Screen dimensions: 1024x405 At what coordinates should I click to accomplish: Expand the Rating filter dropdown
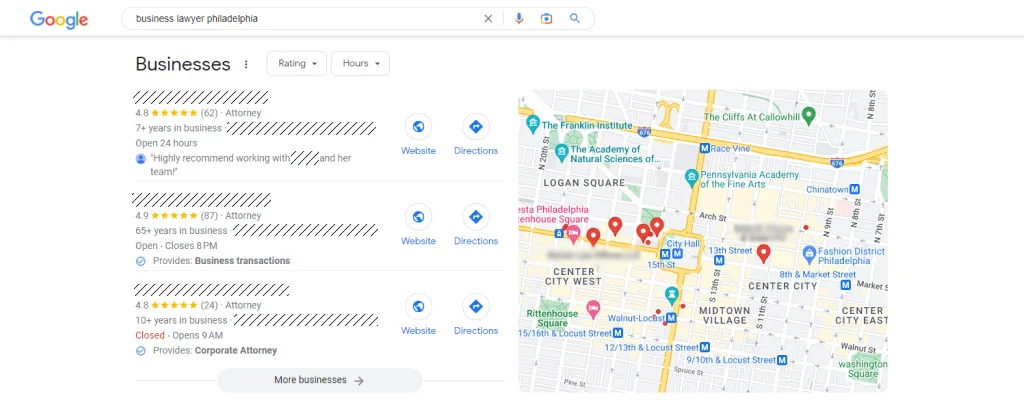(296, 63)
